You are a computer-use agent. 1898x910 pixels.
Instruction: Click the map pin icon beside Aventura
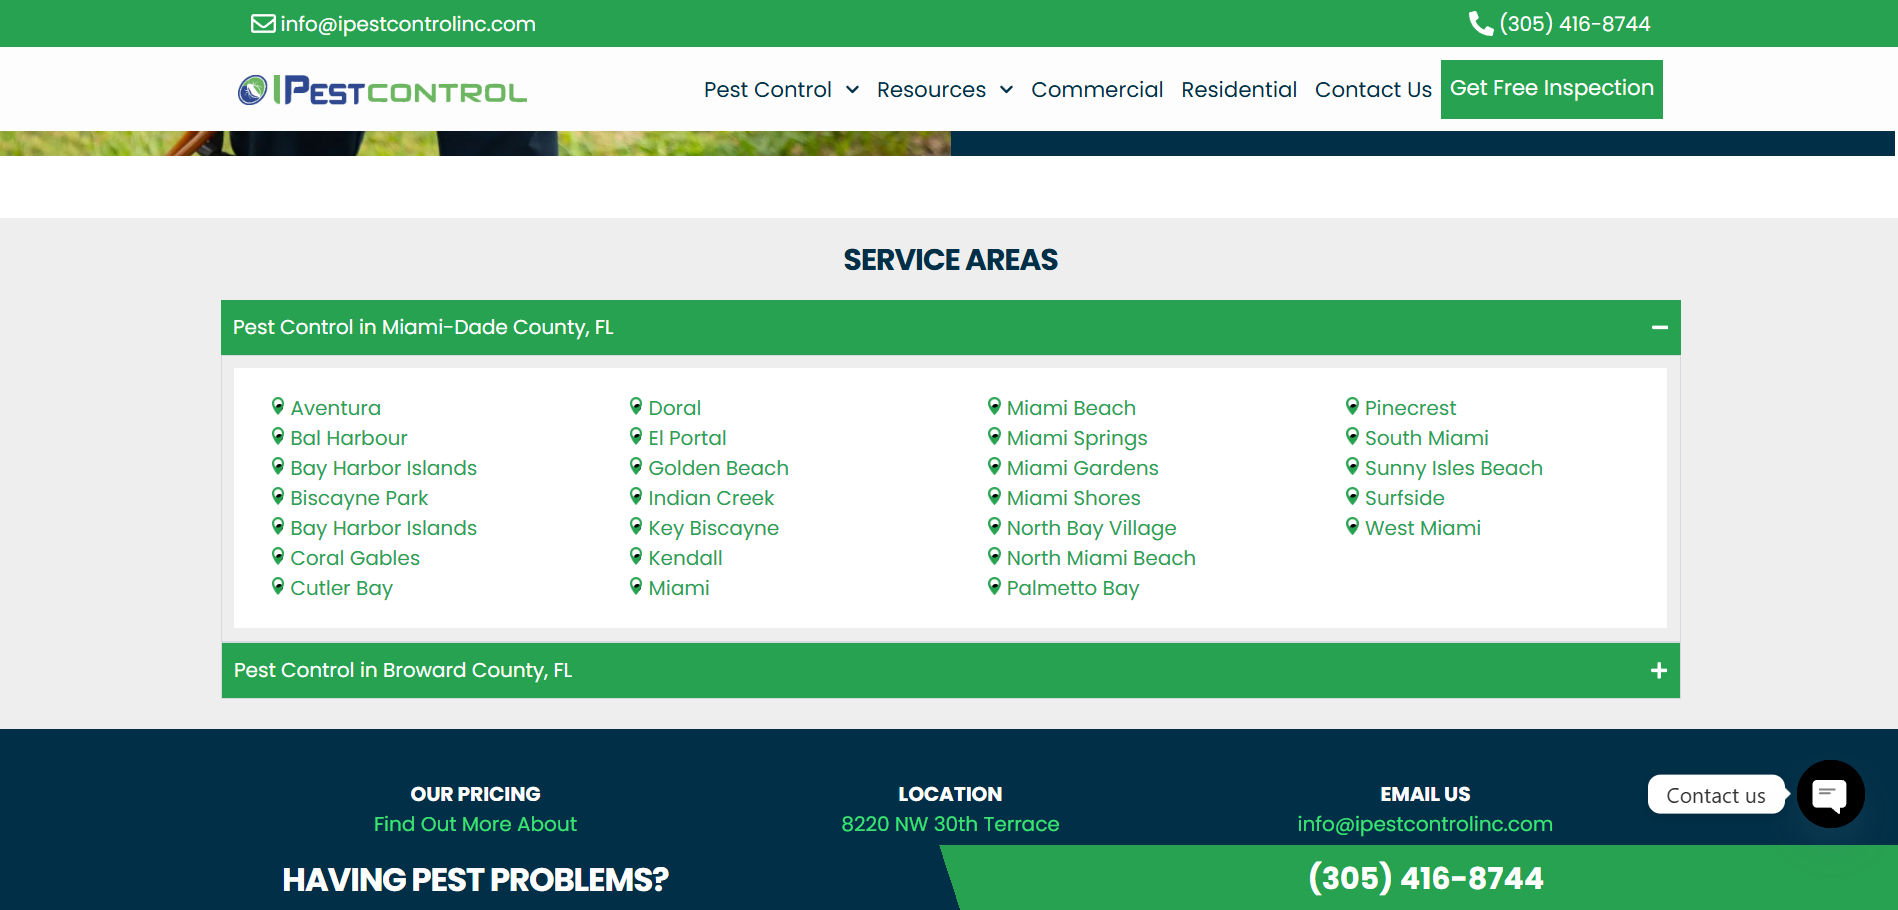point(278,406)
